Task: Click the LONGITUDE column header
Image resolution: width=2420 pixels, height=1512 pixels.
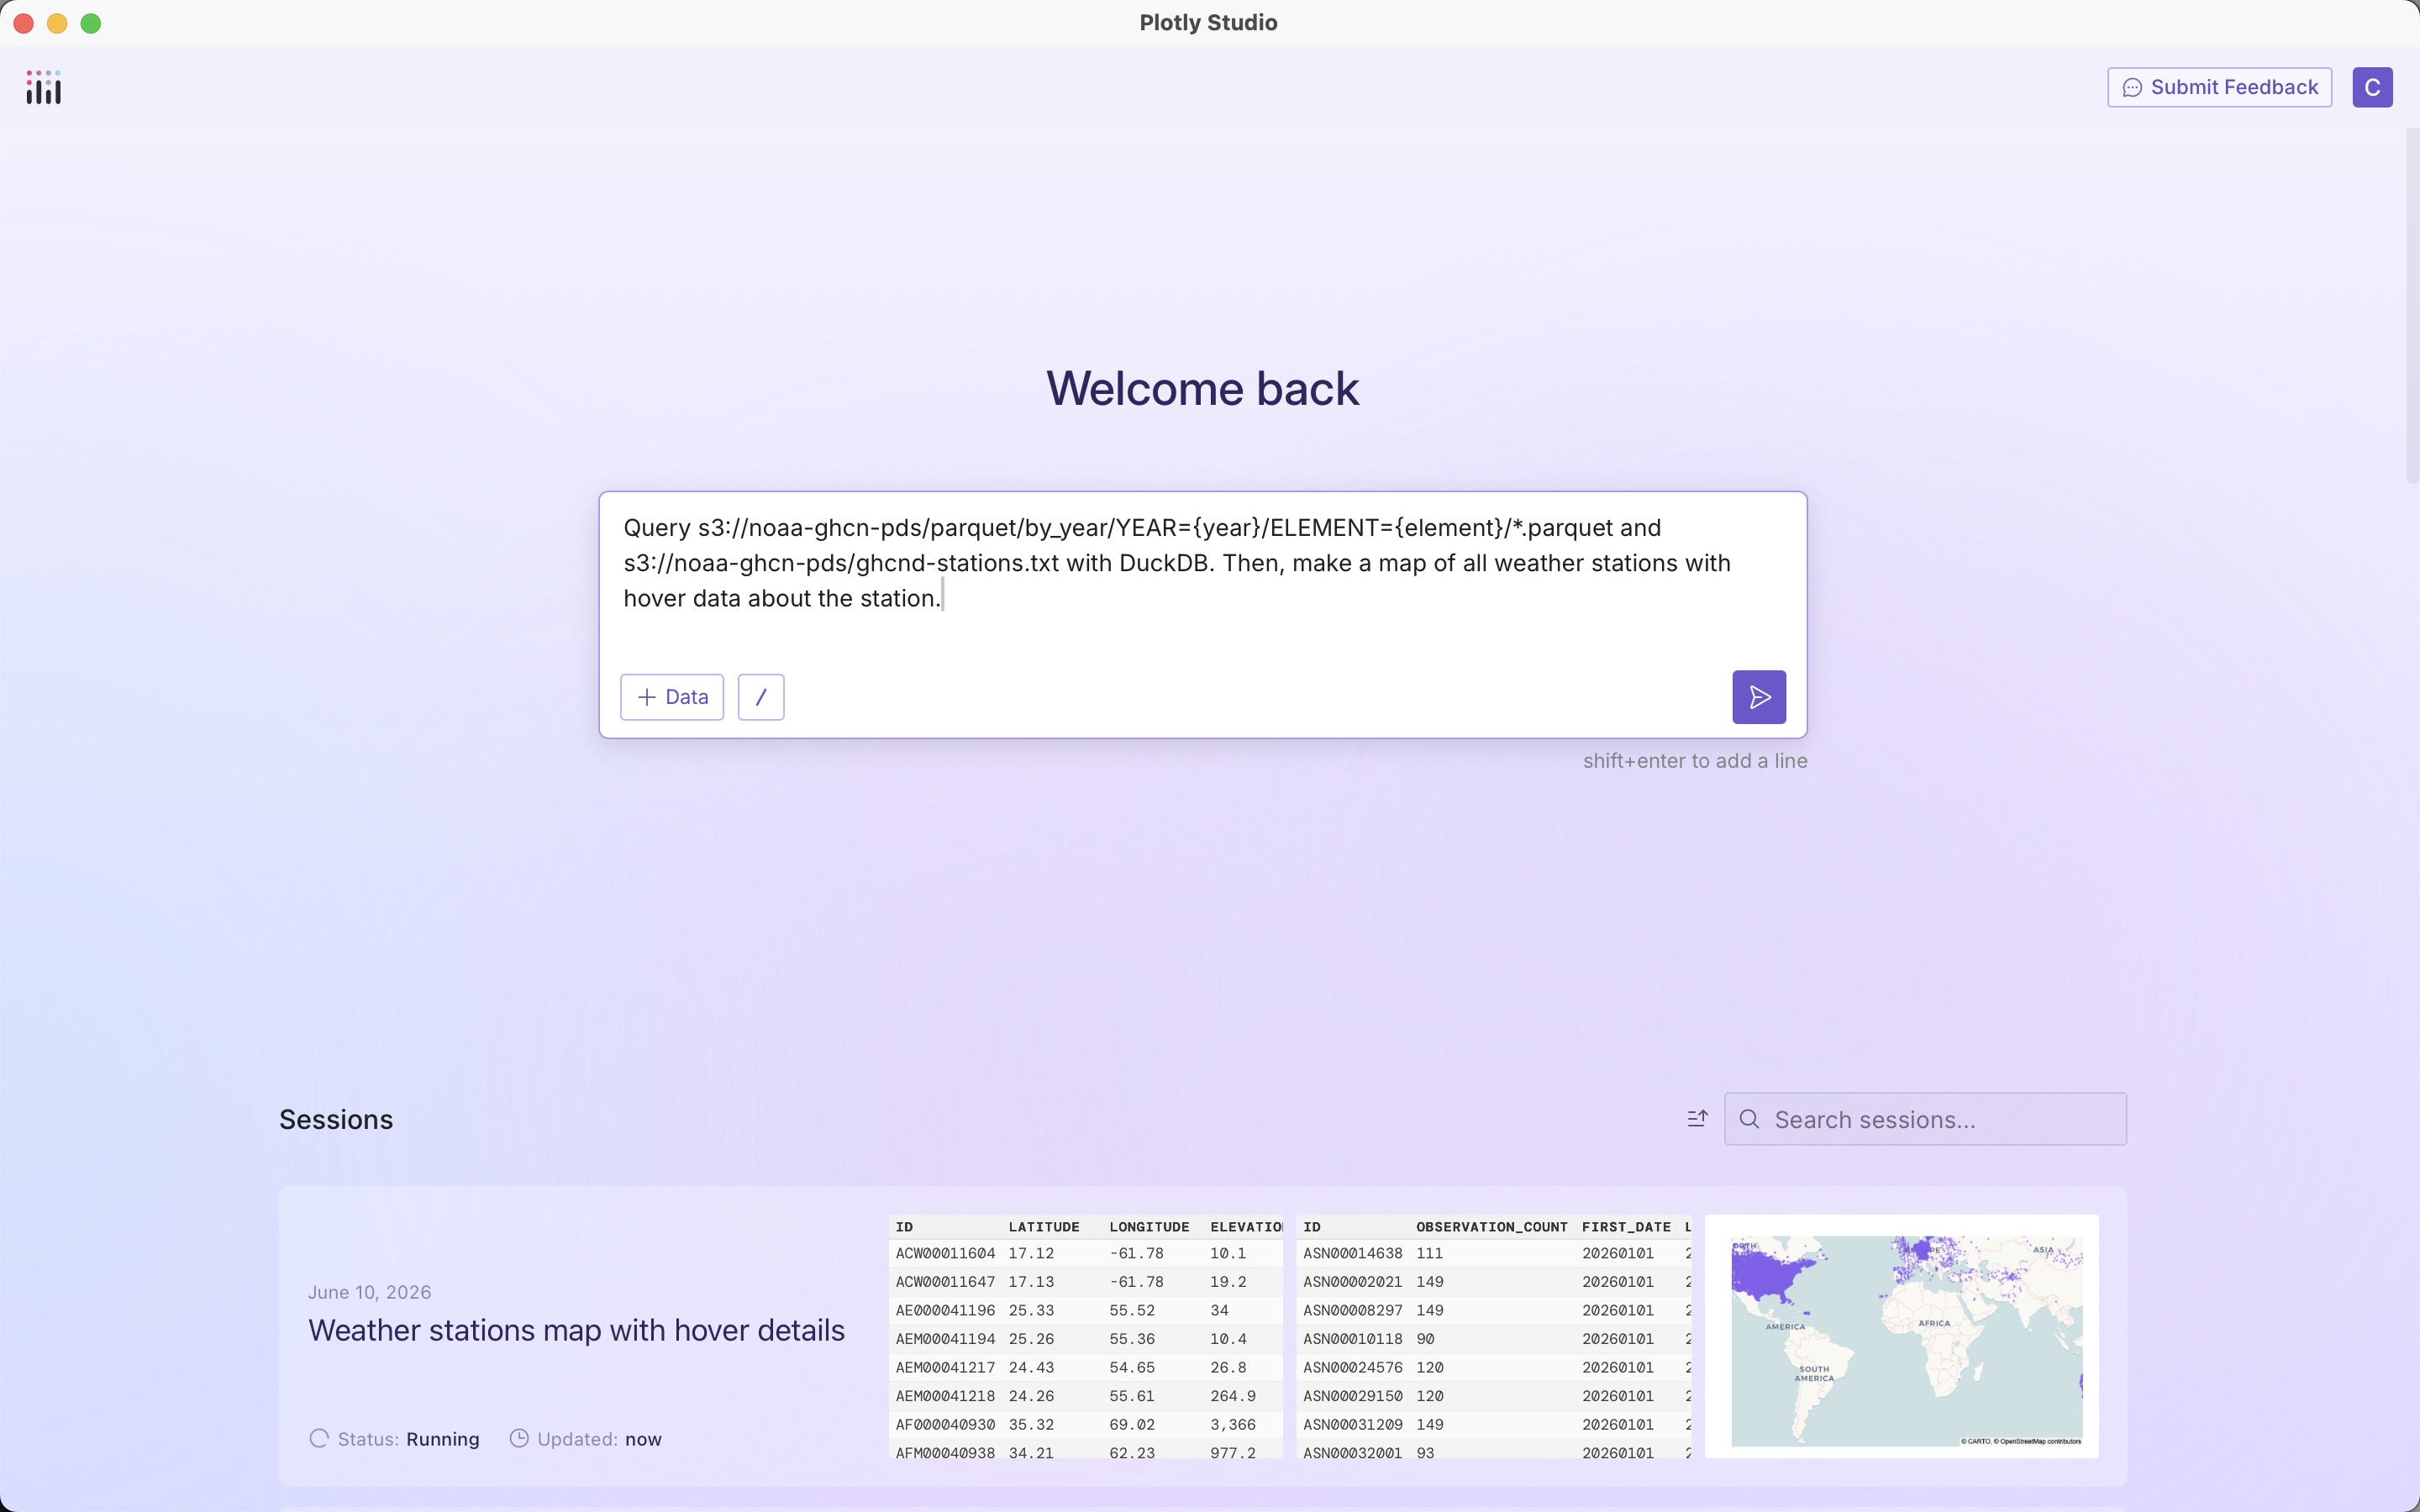Action: point(1149,1227)
